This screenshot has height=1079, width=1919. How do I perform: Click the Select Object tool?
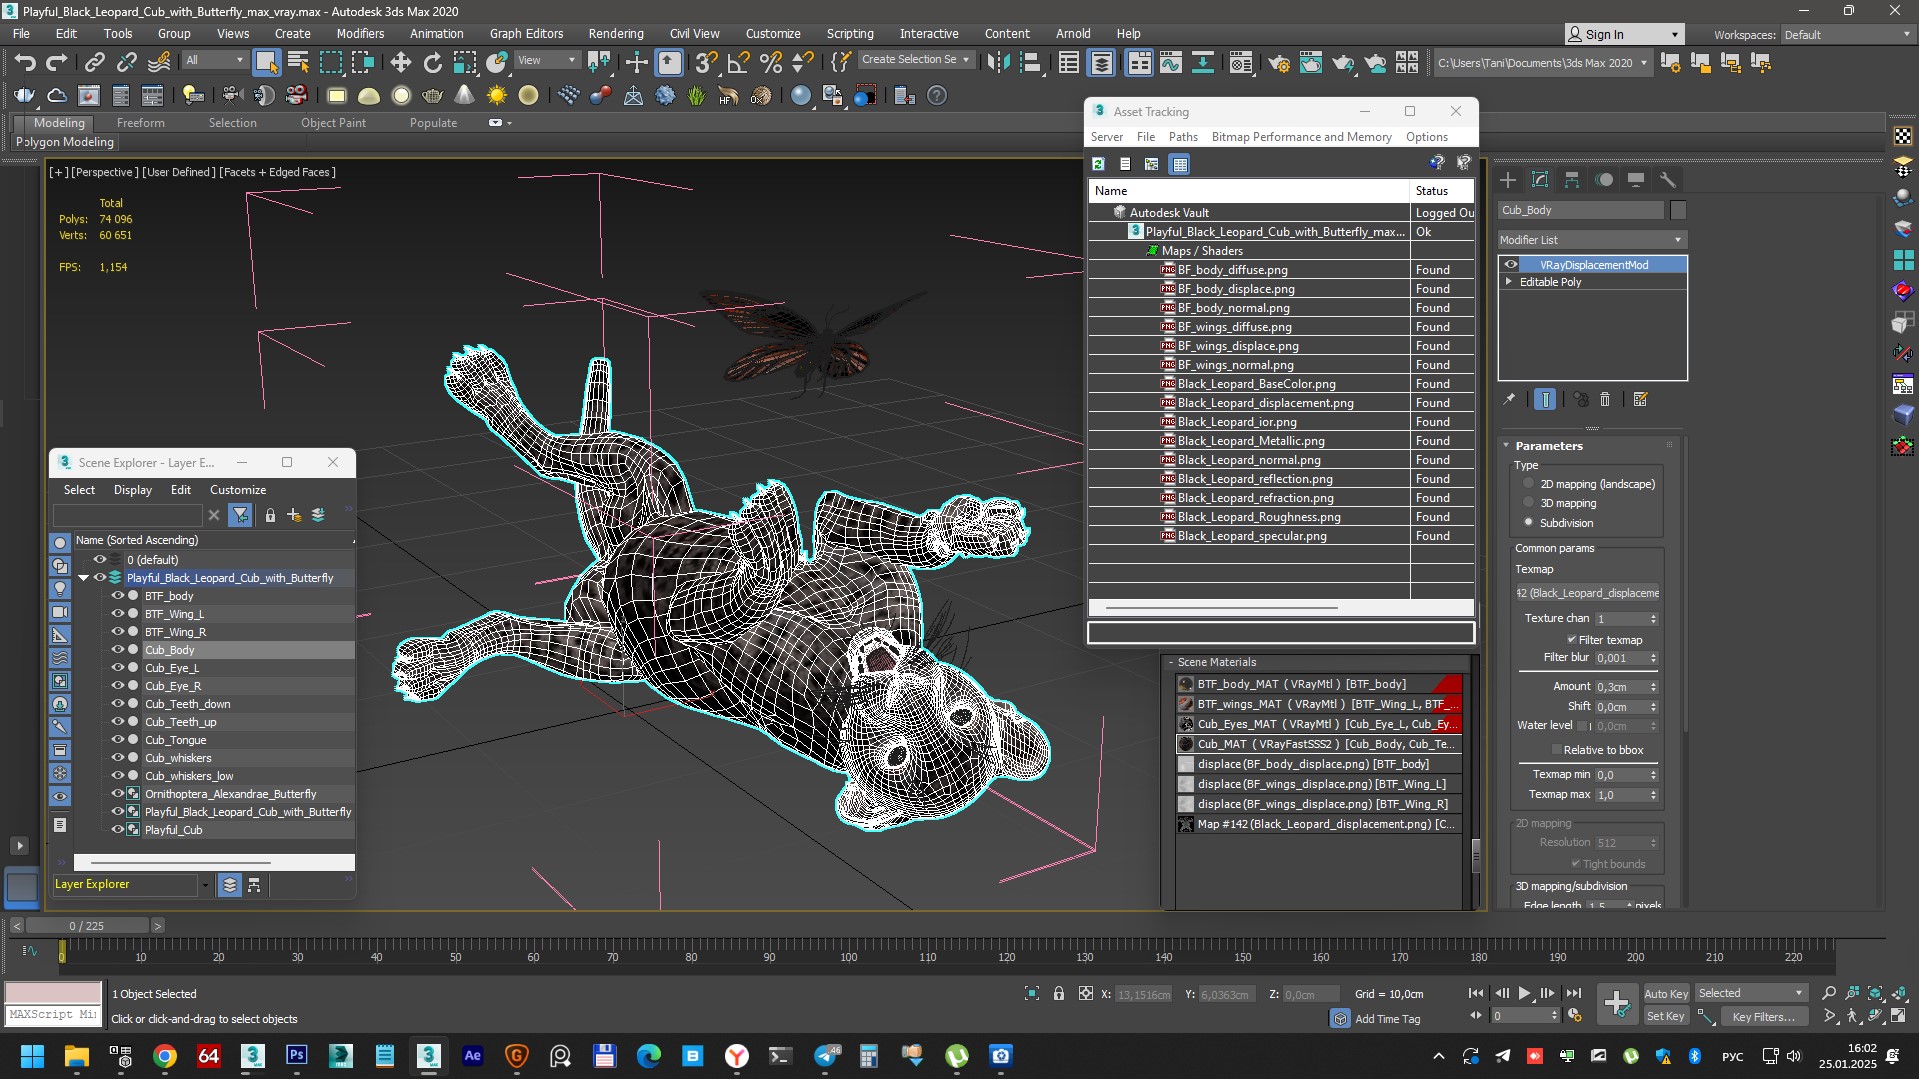coord(266,62)
